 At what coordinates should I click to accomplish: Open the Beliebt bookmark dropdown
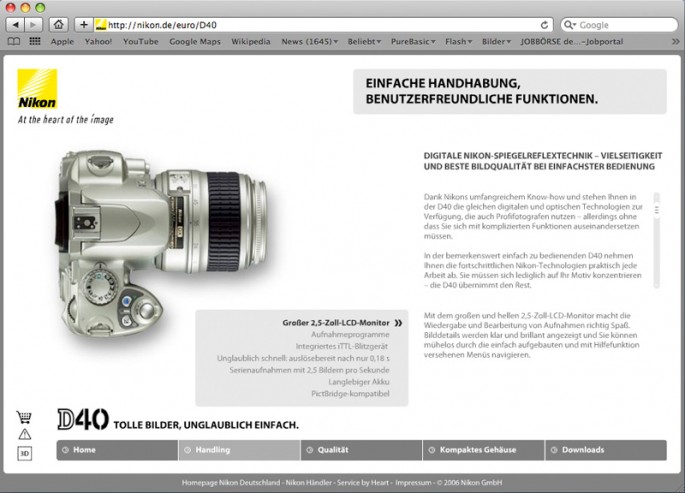pos(364,41)
